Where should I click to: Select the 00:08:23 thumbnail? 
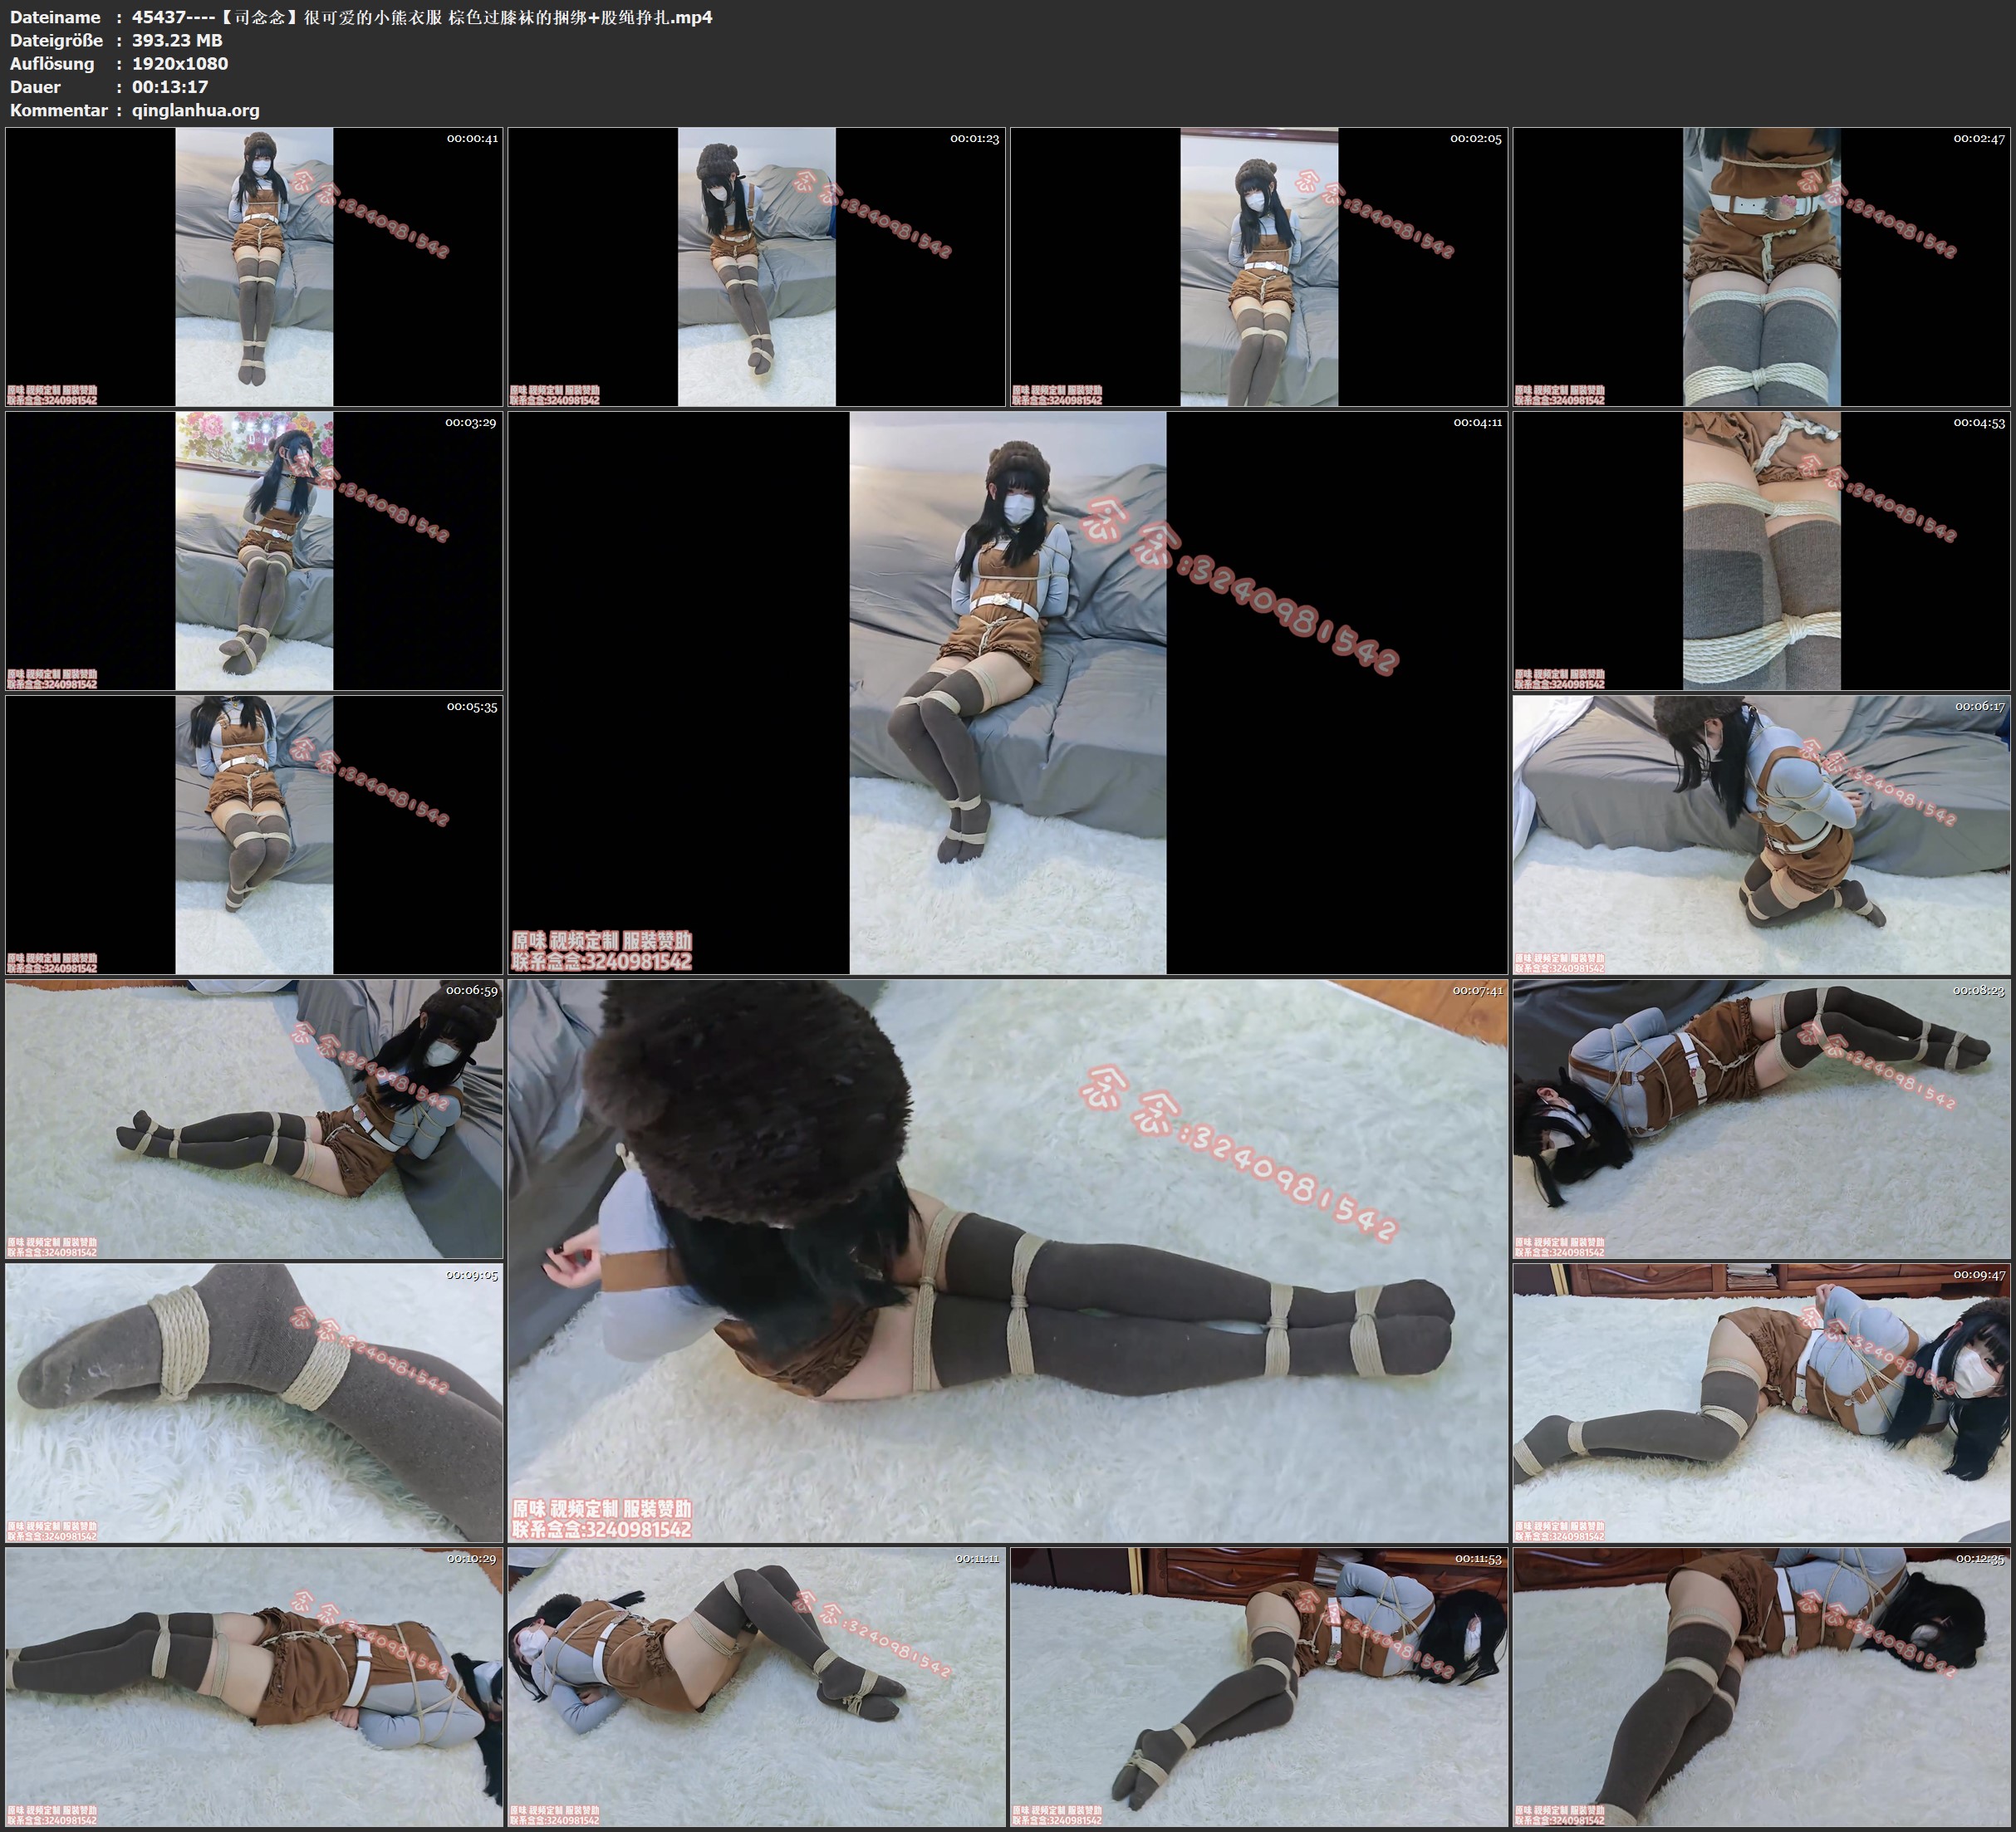[1761, 1118]
